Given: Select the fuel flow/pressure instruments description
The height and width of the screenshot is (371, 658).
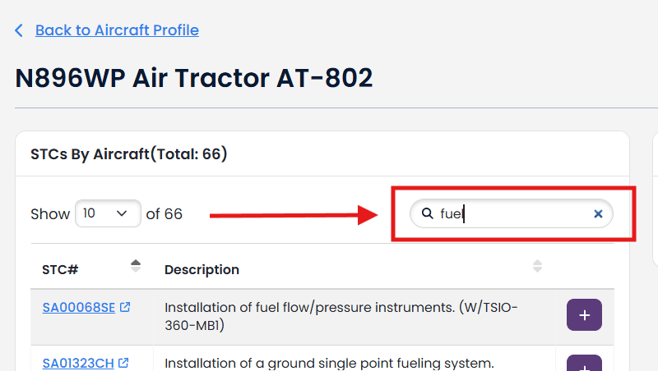Looking at the screenshot, I should coord(341,316).
